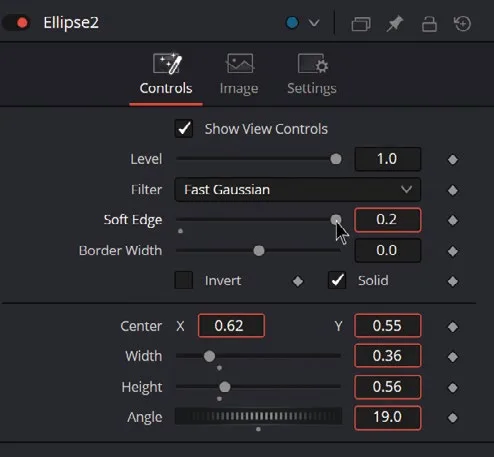The image size is (494, 457).
Task: Uncheck Show View Controls checkbox
Action: pos(184,129)
